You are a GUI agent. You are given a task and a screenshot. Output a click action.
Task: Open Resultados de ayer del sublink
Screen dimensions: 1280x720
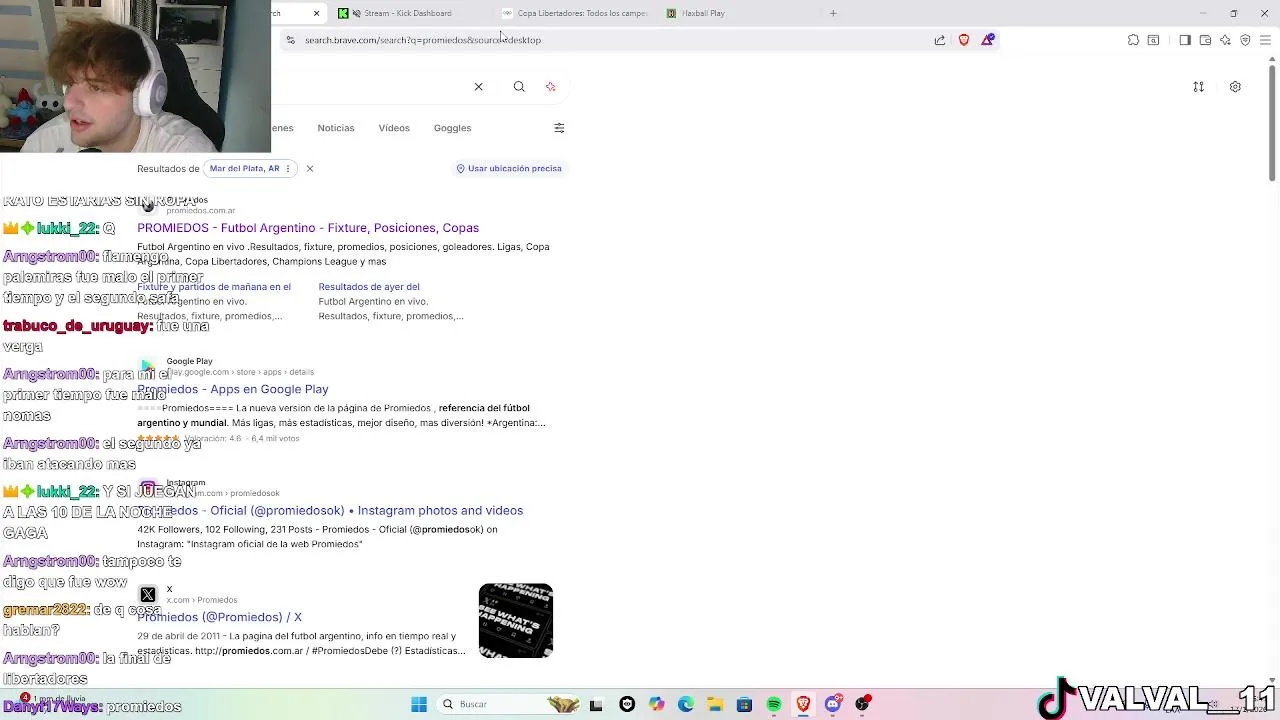coord(369,287)
